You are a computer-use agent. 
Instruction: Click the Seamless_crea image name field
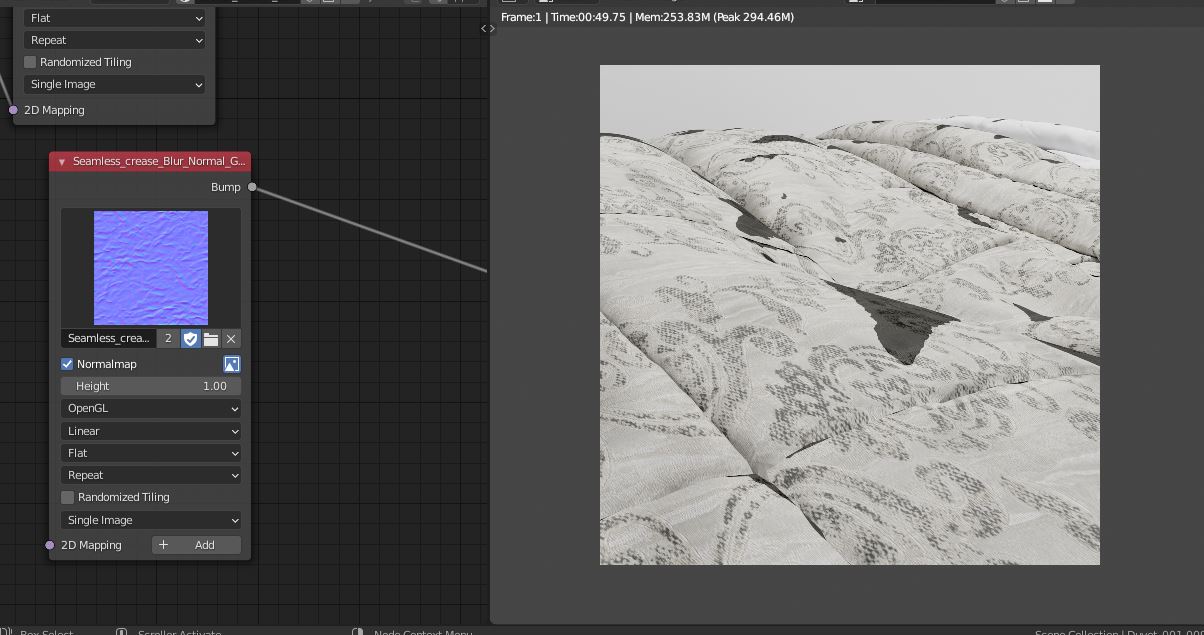tap(109, 339)
